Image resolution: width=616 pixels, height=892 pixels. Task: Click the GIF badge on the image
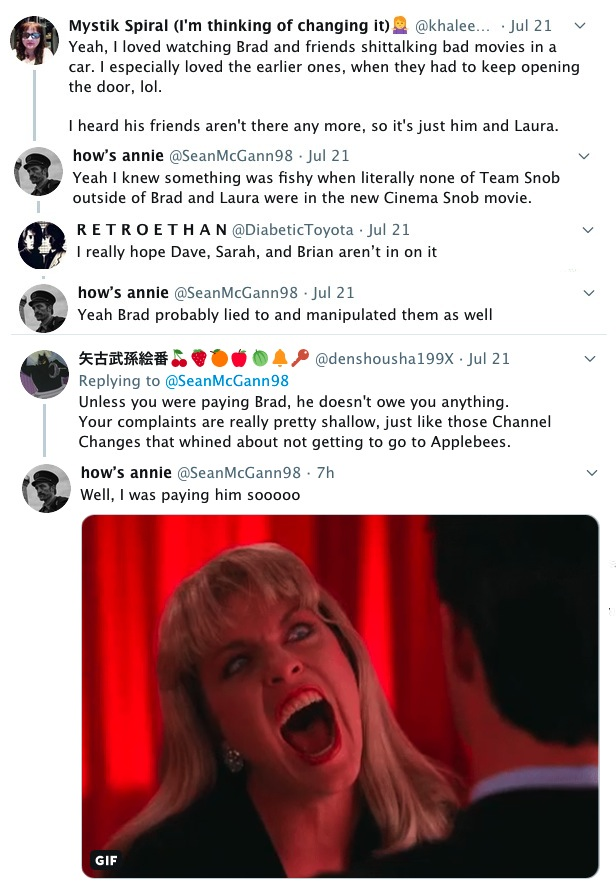(106, 860)
